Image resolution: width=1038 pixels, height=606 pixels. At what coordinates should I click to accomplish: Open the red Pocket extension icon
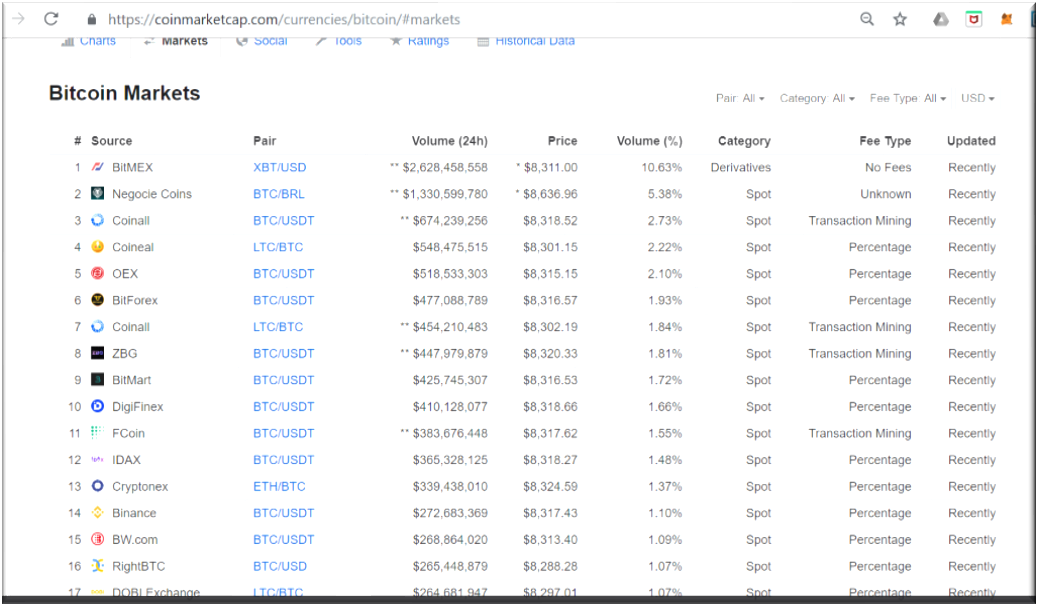(973, 19)
